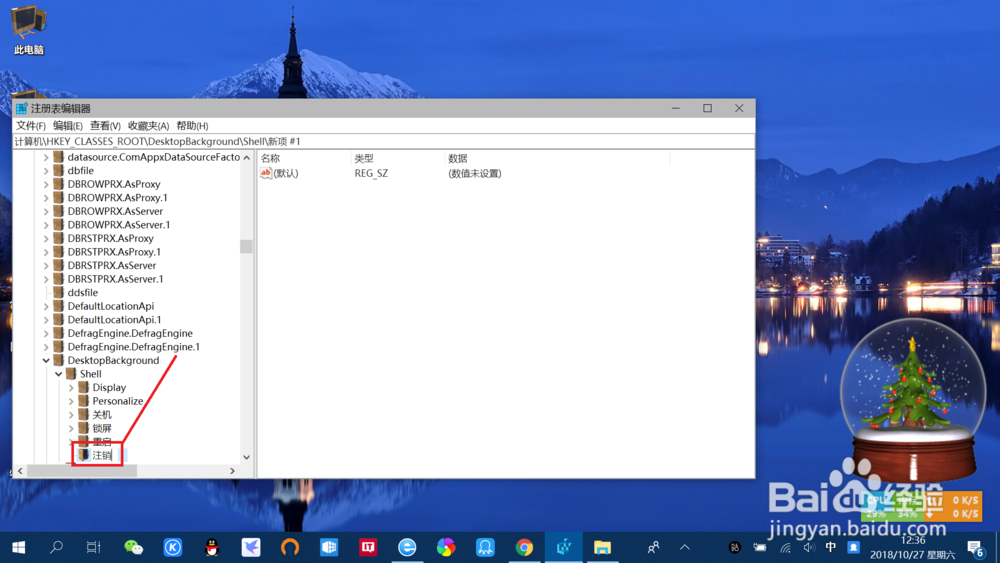1000x563 pixels.
Task: Click the Display folder icon
Action: coord(84,387)
